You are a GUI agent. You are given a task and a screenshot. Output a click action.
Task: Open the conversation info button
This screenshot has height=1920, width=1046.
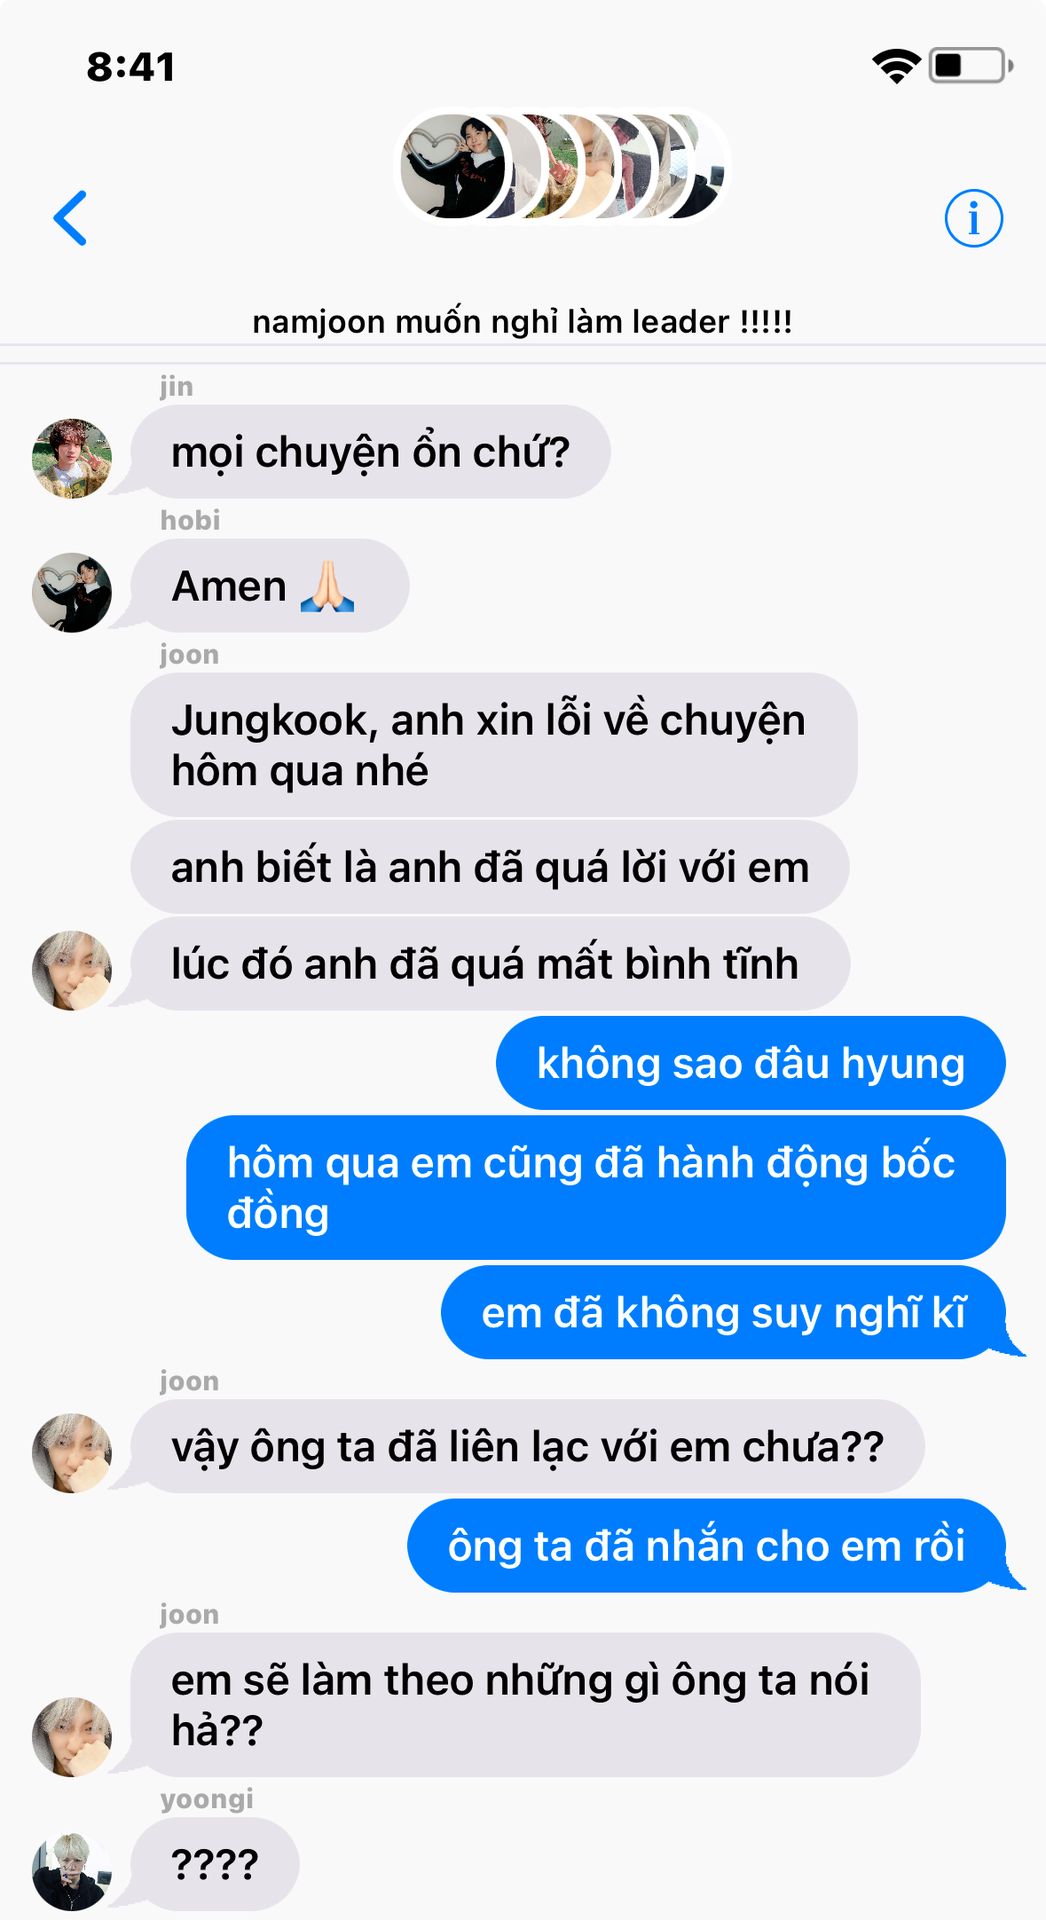pyautogui.click(x=973, y=218)
